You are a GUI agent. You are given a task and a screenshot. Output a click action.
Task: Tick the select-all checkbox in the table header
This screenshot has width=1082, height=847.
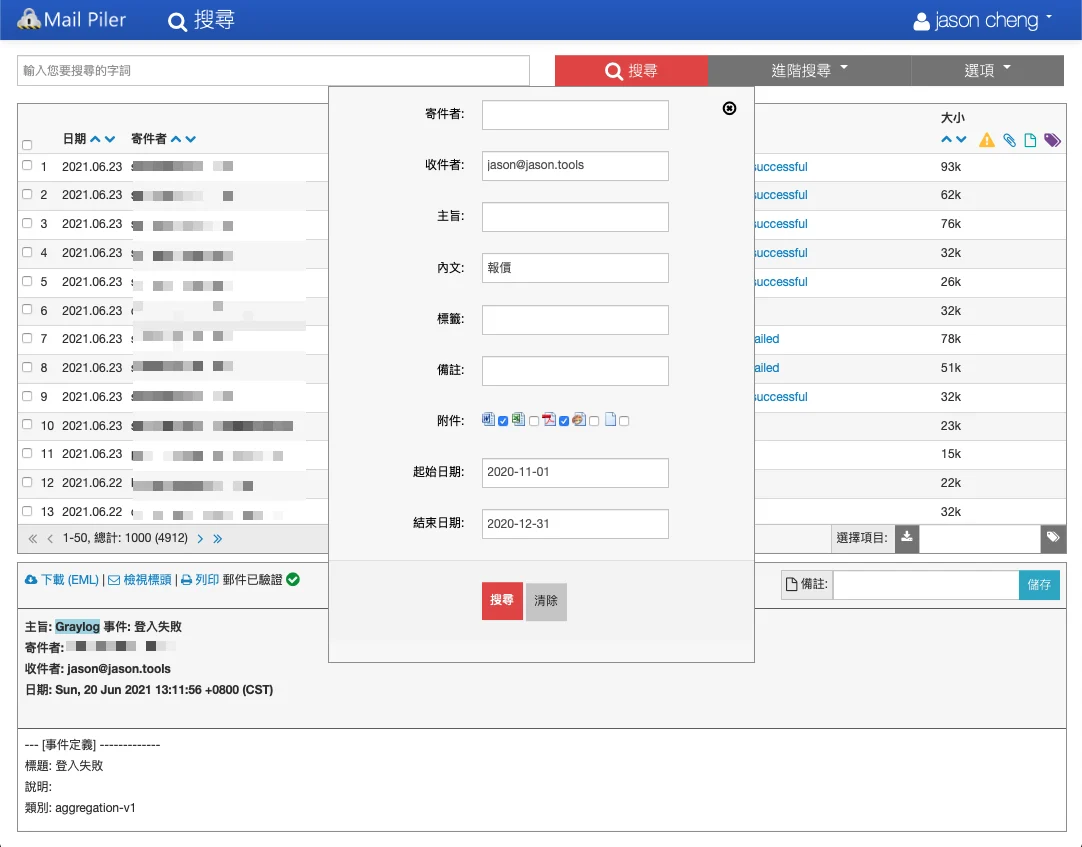27,145
